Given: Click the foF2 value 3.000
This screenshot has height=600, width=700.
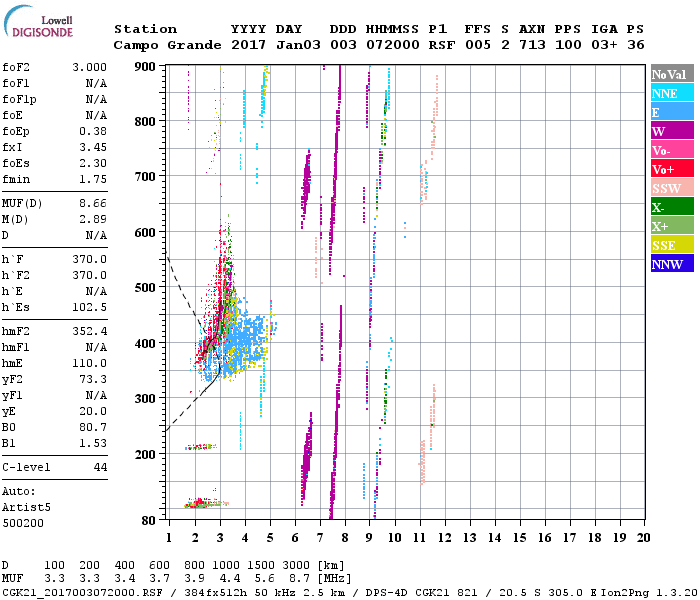Looking at the screenshot, I should [x=89, y=67].
